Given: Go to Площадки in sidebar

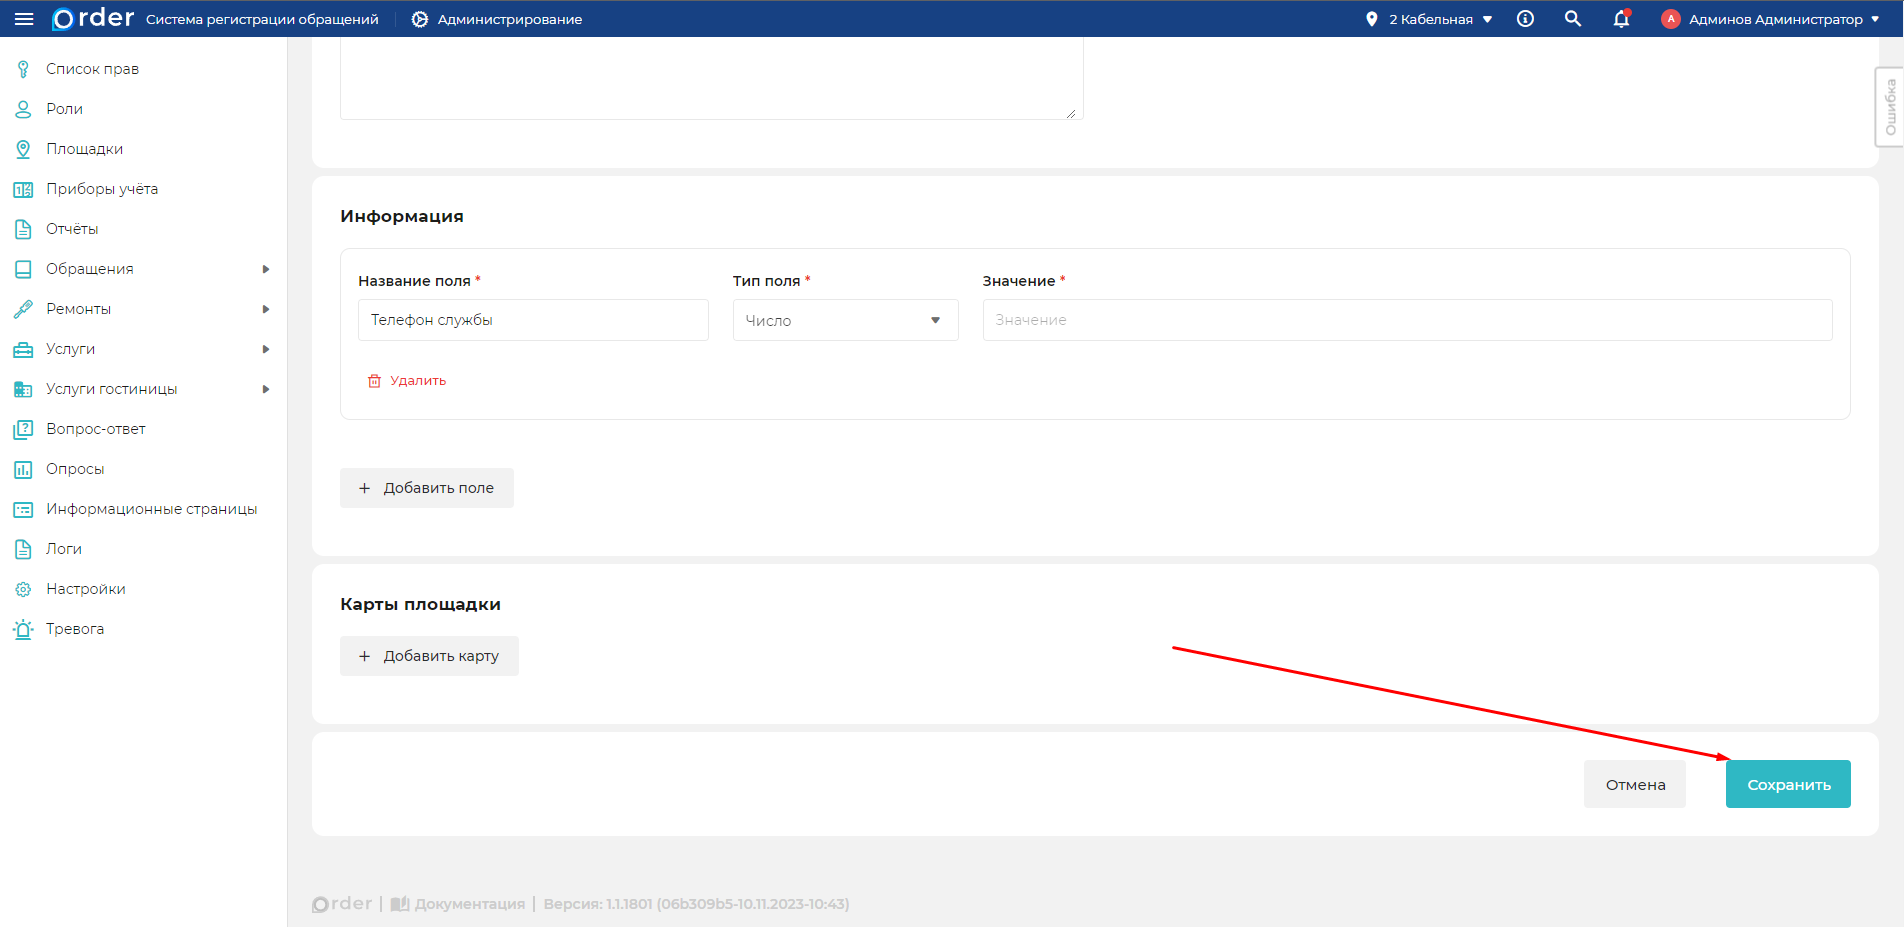Looking at the screenshot, I should click(85, 149).
